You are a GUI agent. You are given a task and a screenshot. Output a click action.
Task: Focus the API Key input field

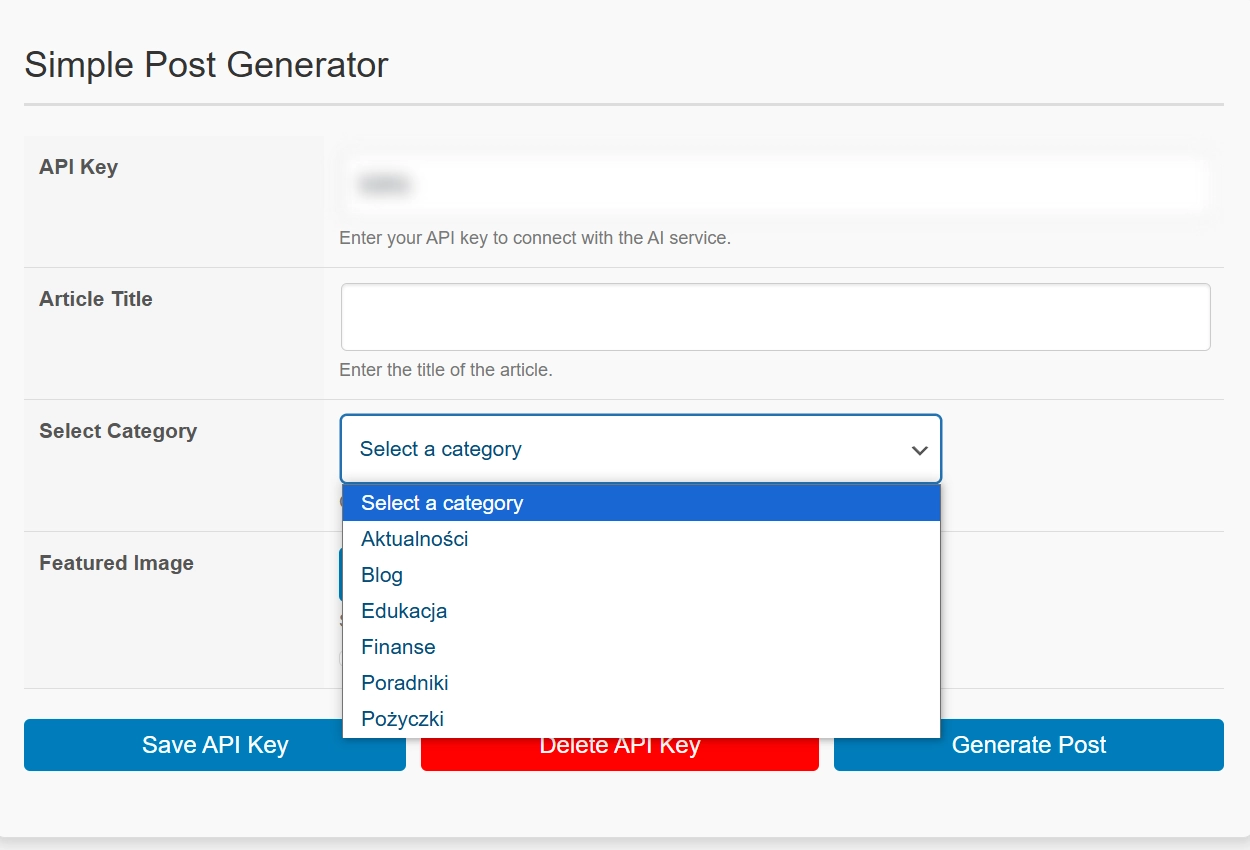pyautogui.click(x=774, y=185)
